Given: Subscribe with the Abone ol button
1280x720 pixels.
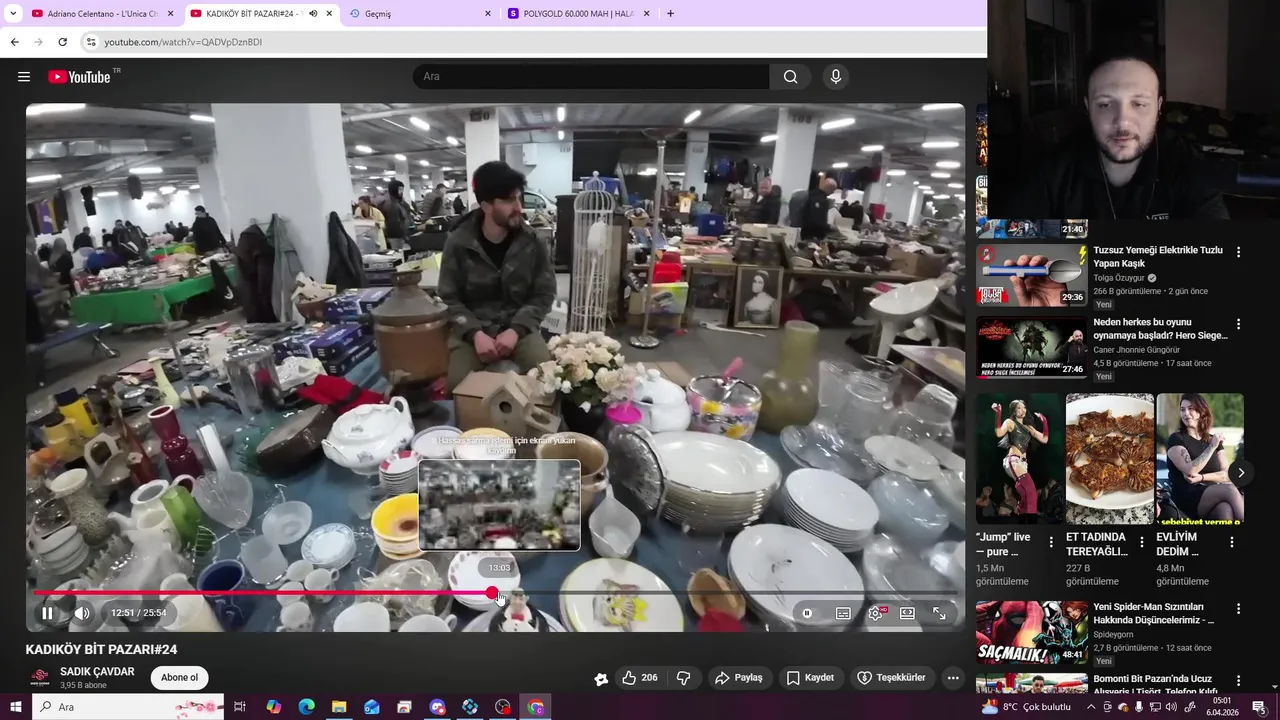Looking at the screenshot, I should pyautogui.click(x=180, y=678).
